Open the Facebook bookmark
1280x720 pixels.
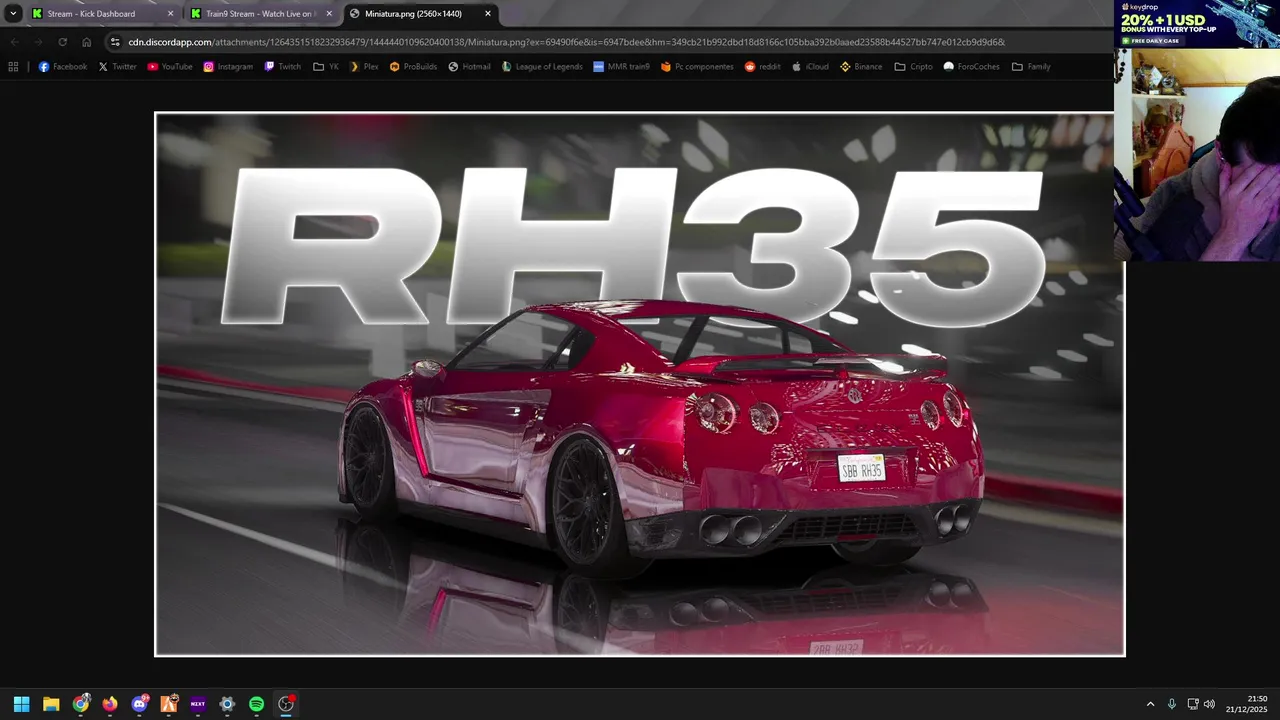pos(63,67)
